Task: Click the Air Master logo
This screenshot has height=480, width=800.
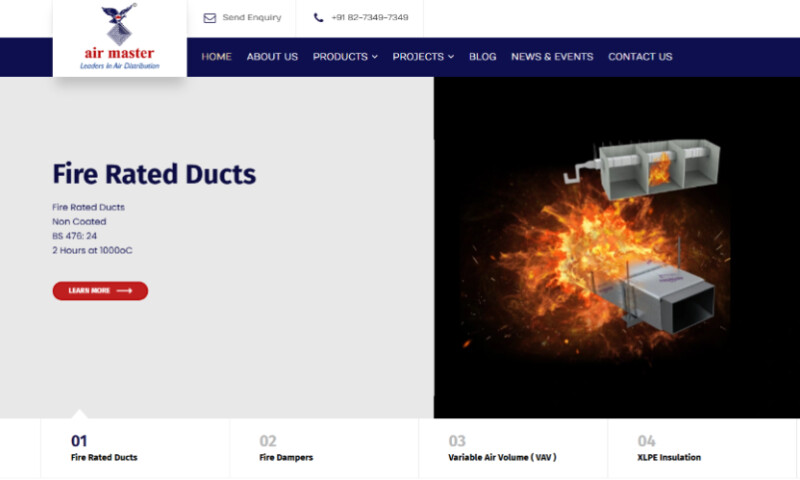Action: coord(119,38)
